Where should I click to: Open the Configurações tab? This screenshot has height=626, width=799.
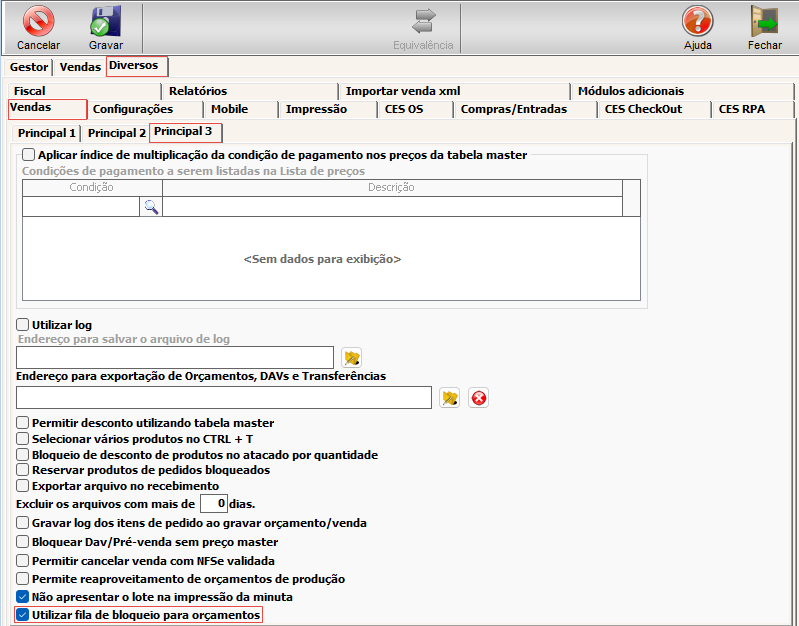[133, 109]
